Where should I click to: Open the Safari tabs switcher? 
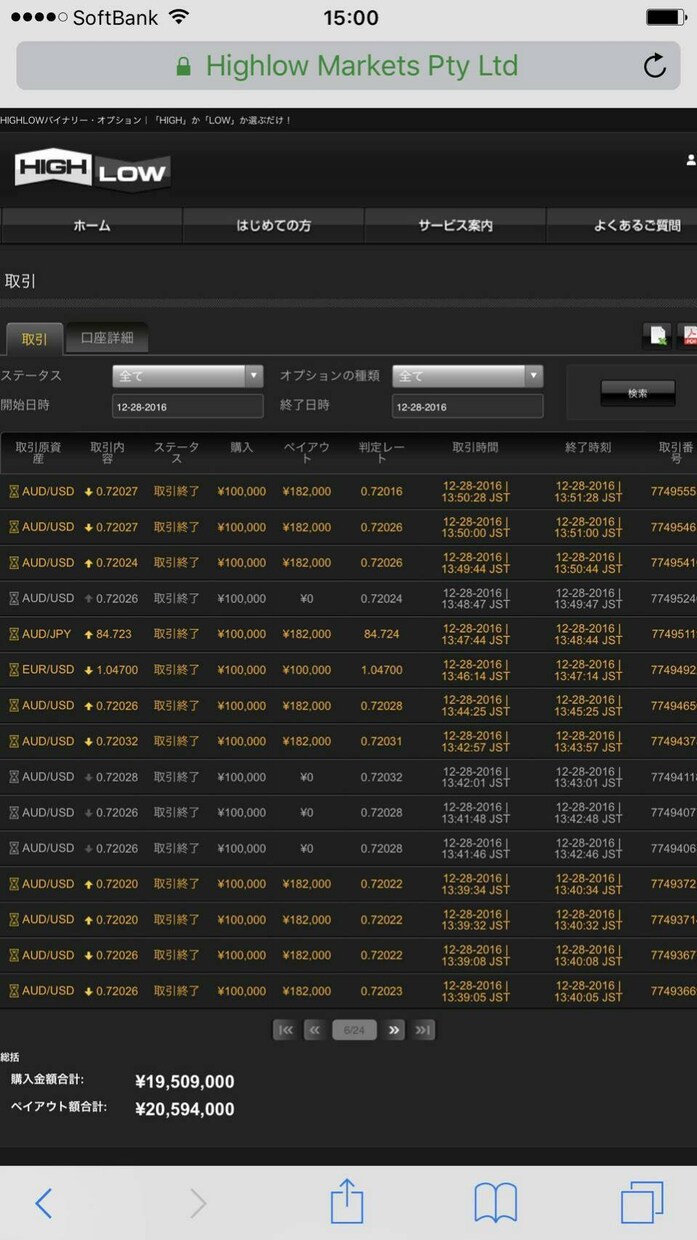642,1203
